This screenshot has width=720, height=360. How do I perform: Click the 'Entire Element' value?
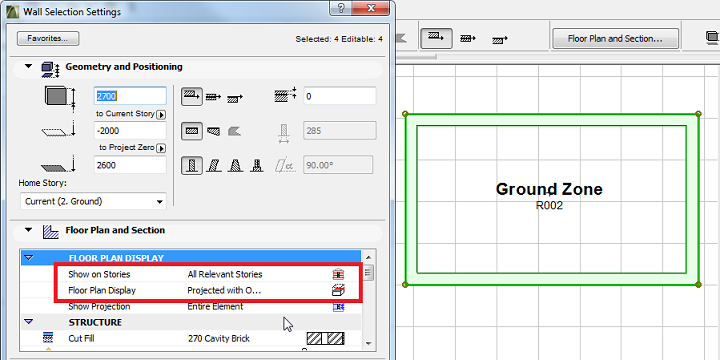215,306
